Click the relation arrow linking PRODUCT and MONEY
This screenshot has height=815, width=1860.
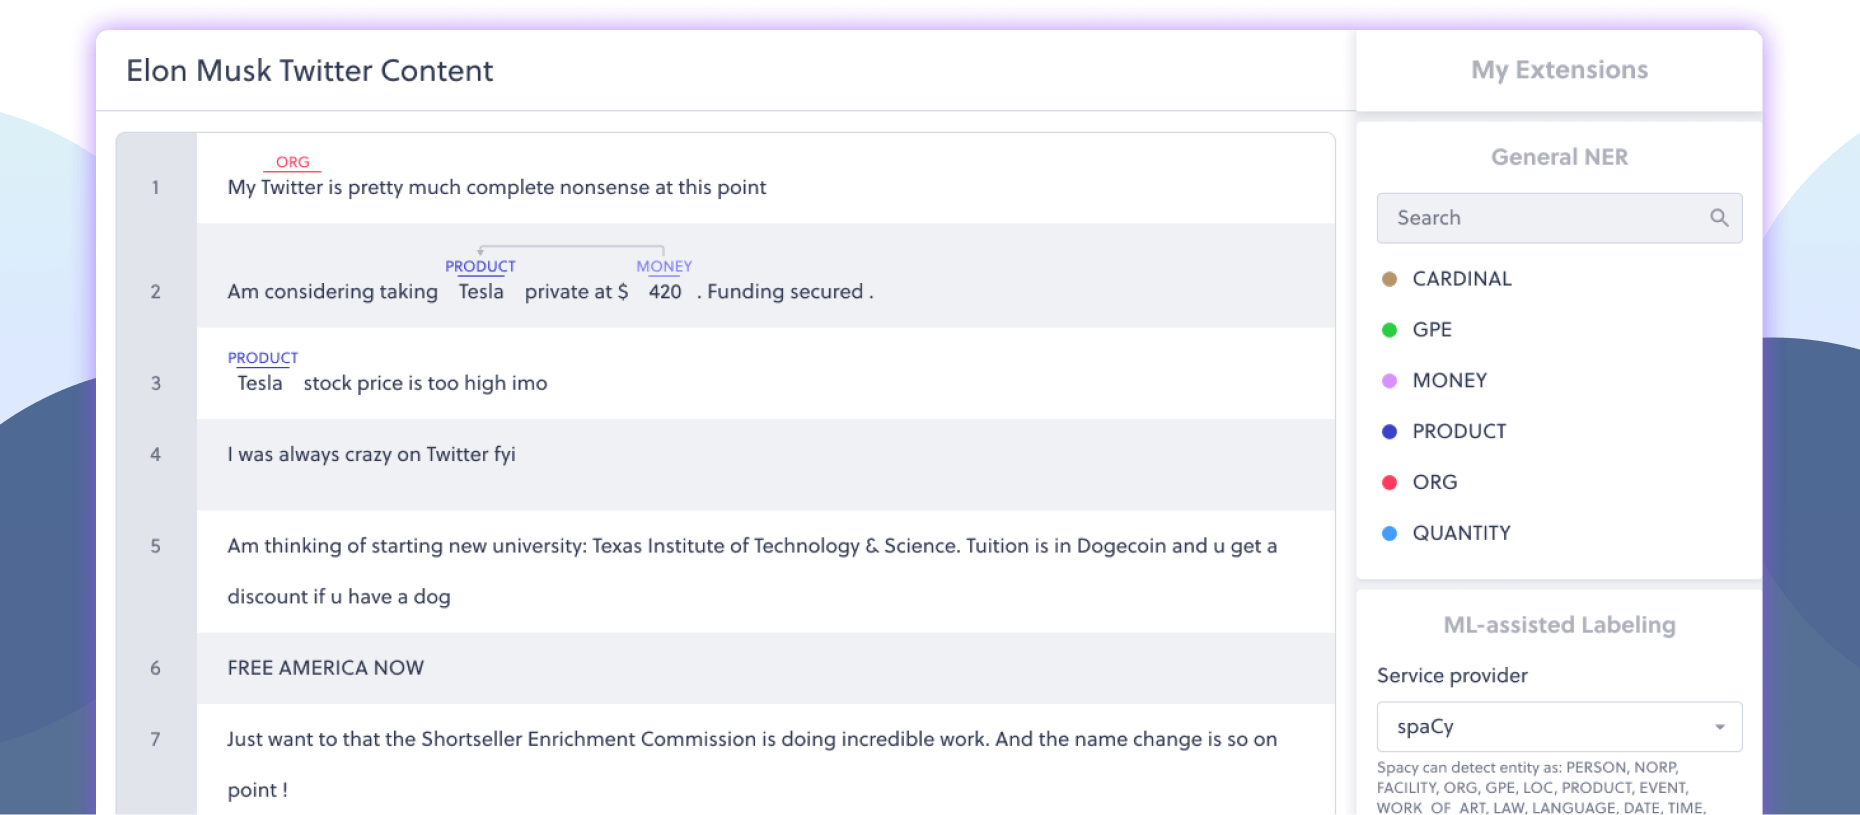571,248
